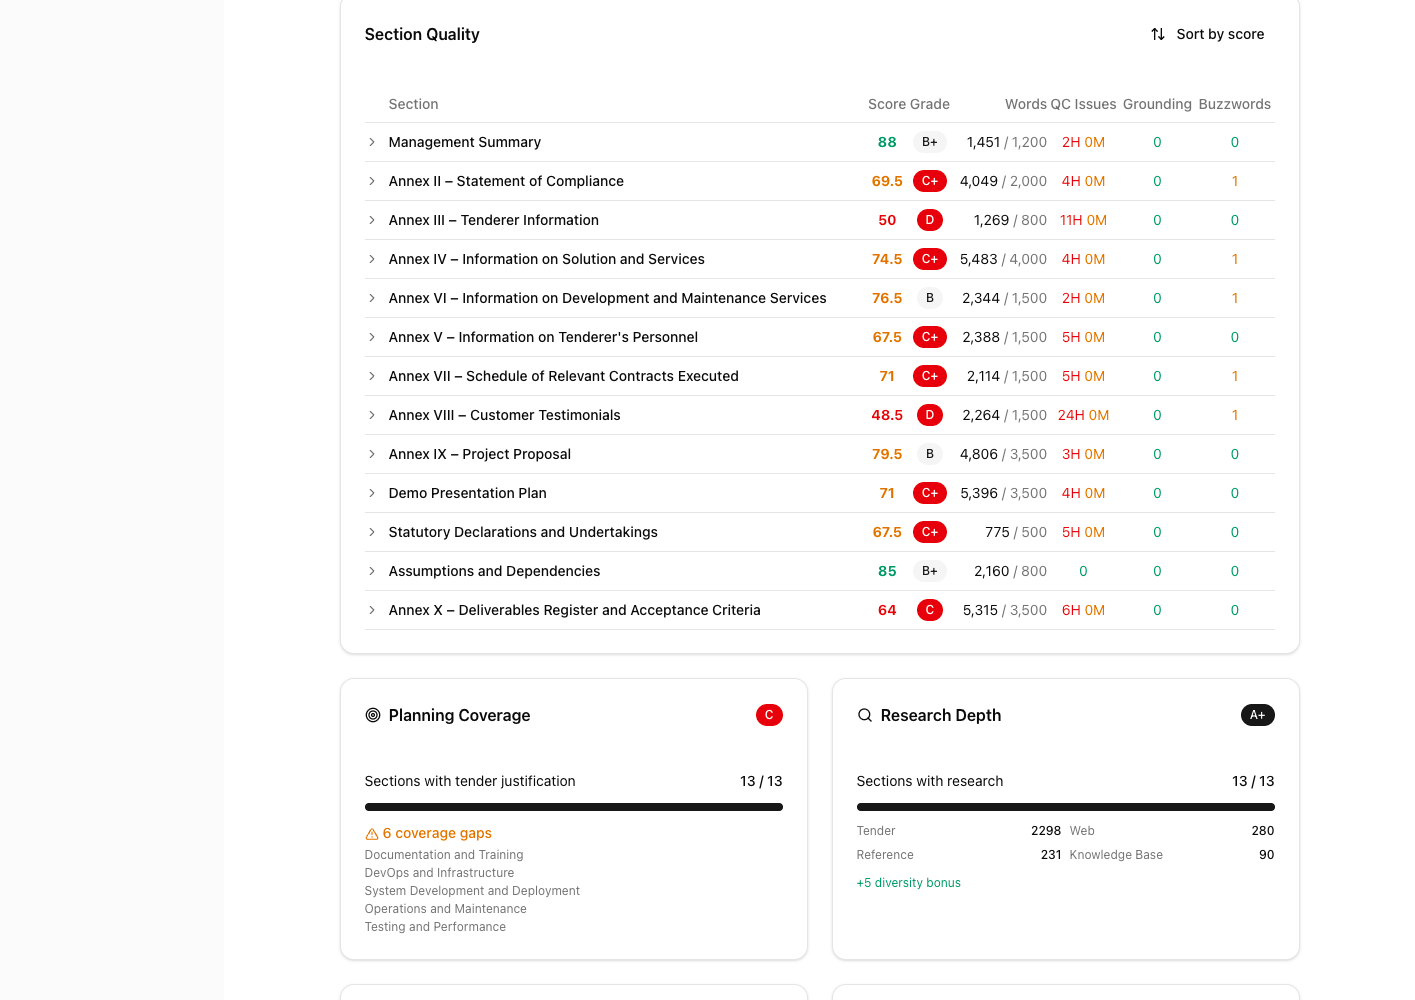Image resolution: width=1415 pixels, height=1000 pixels.
Task: Click the sort arrows icon
Action: tap(1158, 34)
